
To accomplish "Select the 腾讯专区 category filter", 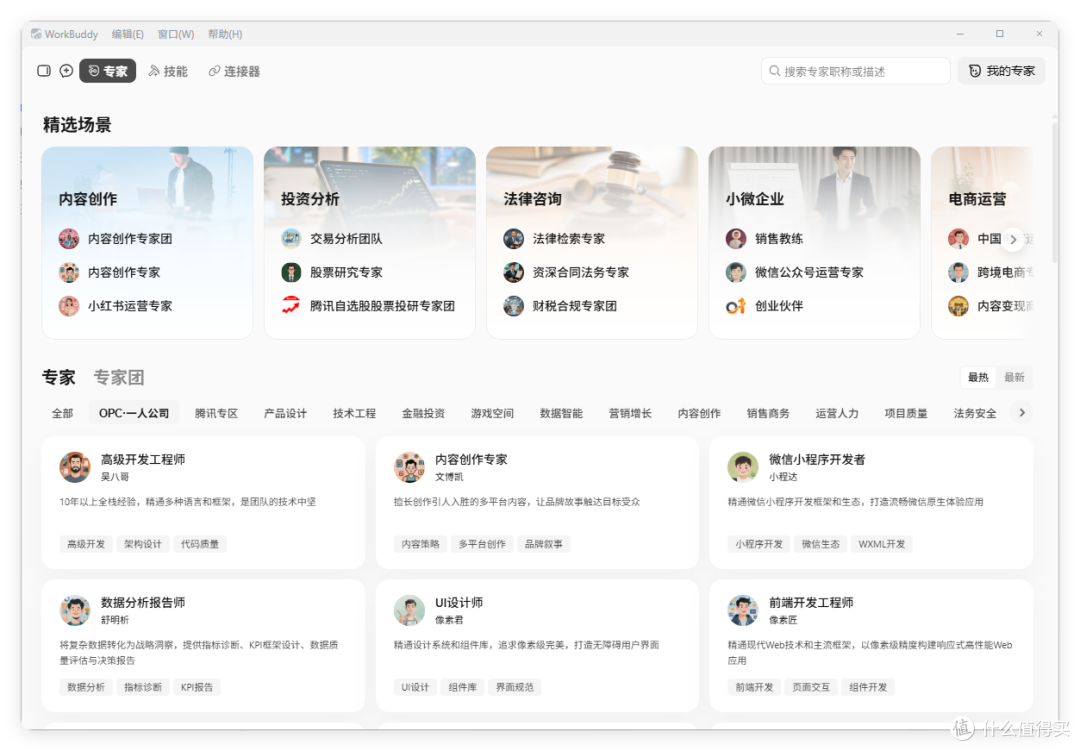I will [216, 413].
